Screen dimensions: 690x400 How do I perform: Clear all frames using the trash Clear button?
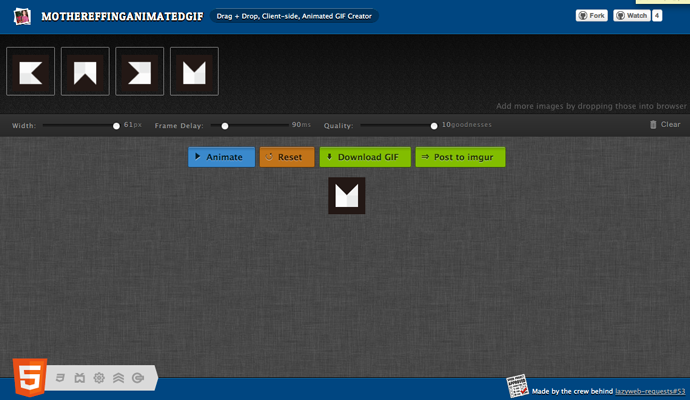click(665, 125)
